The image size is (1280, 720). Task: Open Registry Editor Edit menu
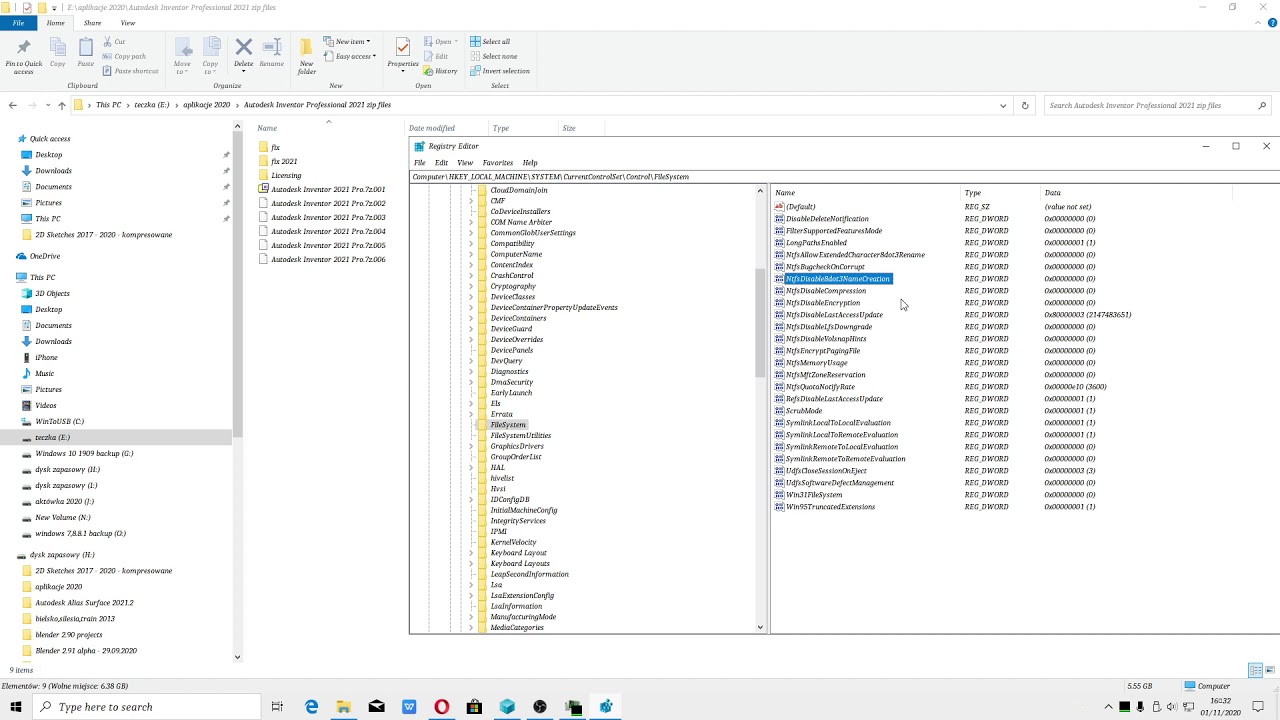click(441, 163)
